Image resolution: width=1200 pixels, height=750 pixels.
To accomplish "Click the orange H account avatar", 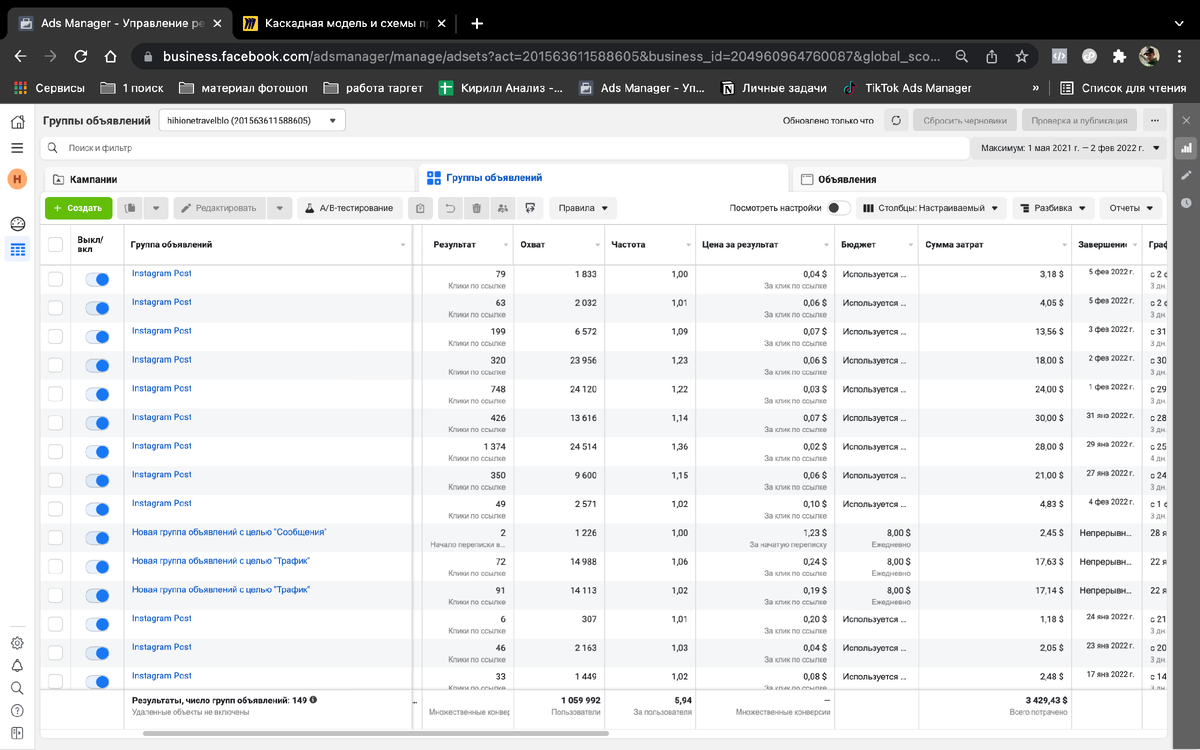I will tap(17, 179).
